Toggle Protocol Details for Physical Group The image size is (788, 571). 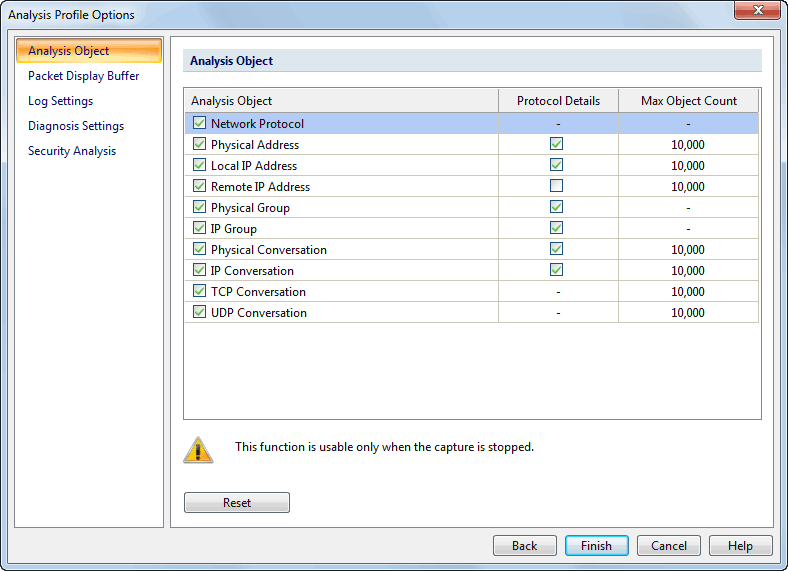click(556, 207)
